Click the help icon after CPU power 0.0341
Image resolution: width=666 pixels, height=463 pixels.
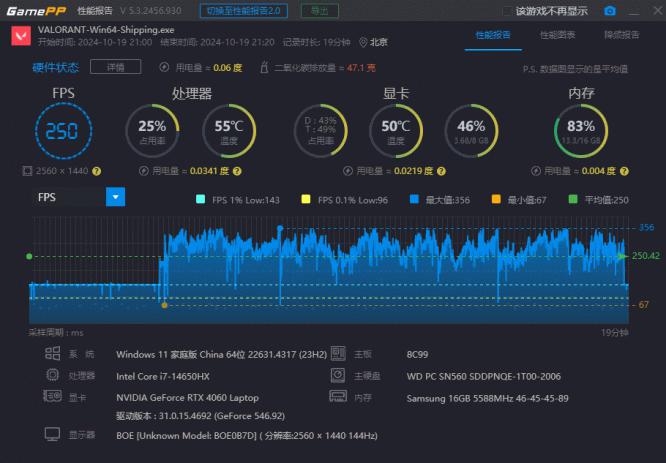coord(225,171)
